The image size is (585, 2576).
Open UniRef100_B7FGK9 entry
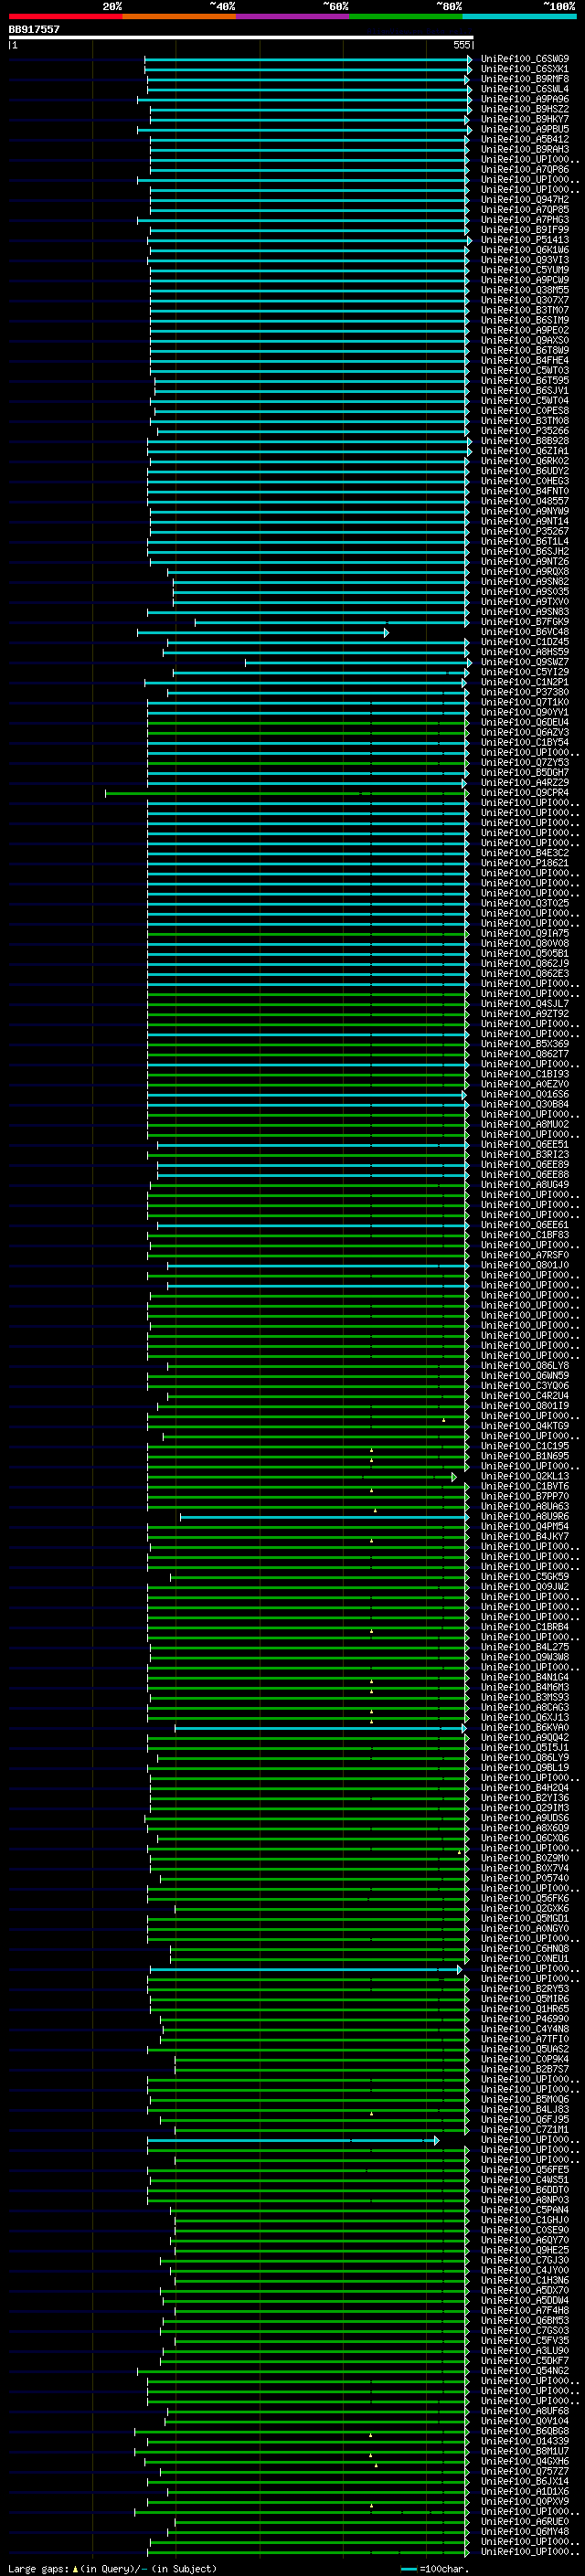[525, 622]
